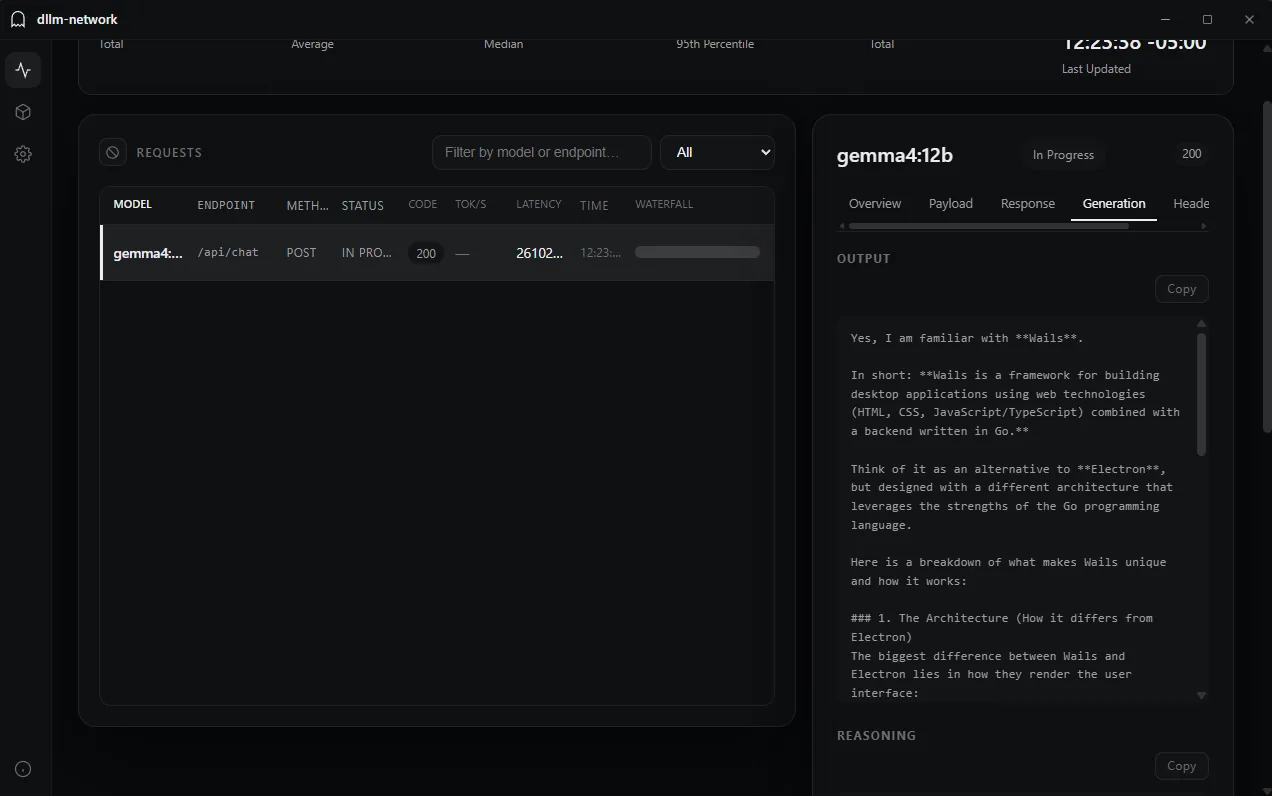Image resolution: width=1272 pixels, height=796 pixels.
Task: Click the info icon at sidebar bottom
Action: [x=23, y=769]
